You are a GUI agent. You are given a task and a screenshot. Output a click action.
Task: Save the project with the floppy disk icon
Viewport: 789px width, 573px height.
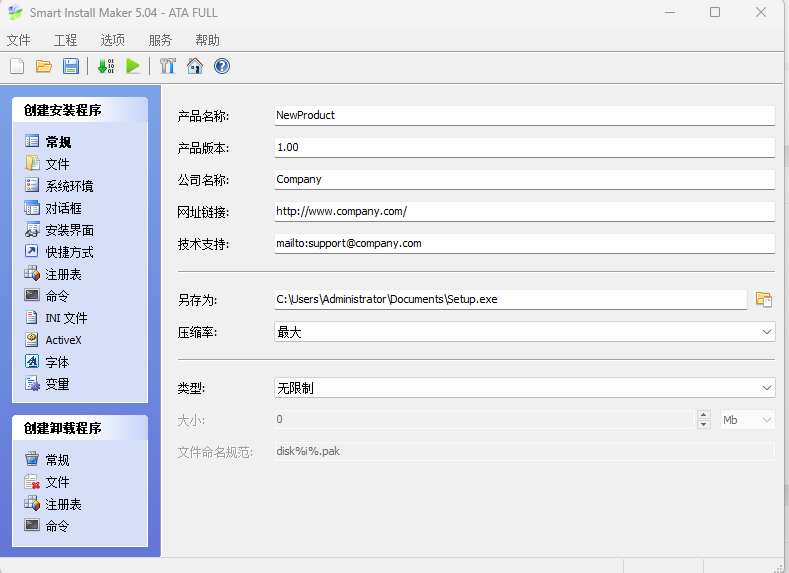tap(71, 67)
